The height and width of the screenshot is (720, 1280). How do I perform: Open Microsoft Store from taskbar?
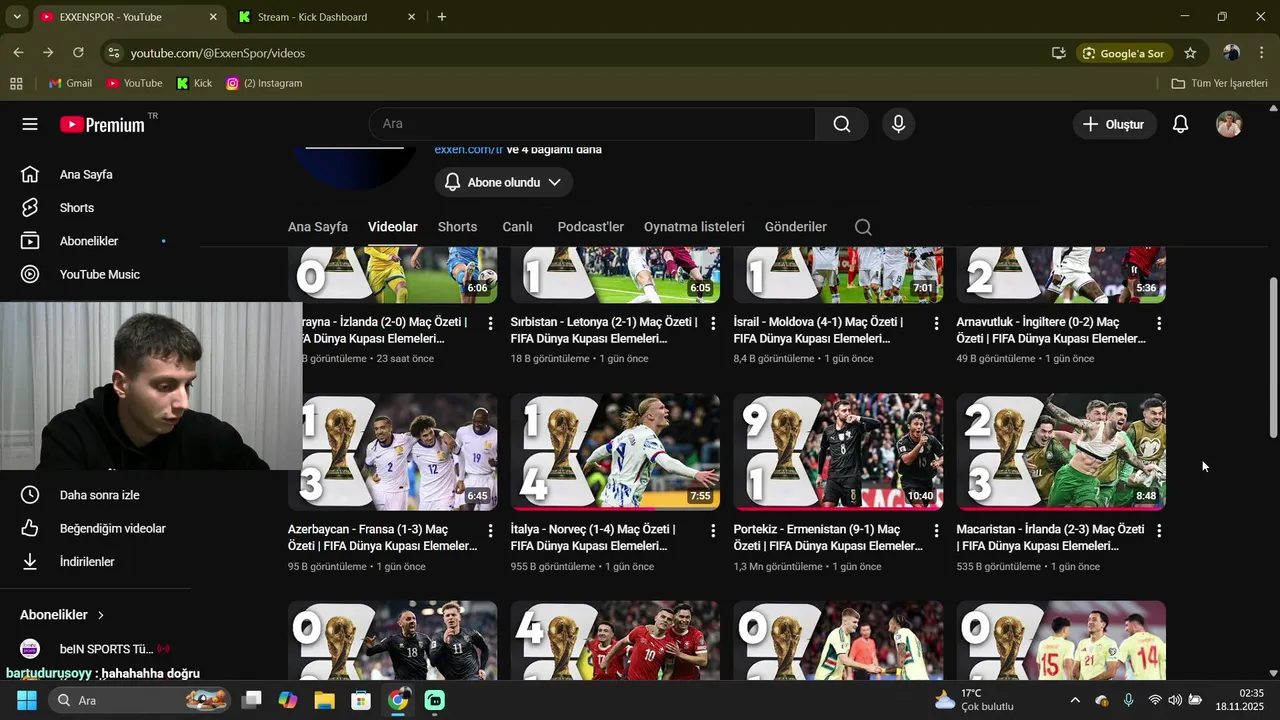coord(361,700)
